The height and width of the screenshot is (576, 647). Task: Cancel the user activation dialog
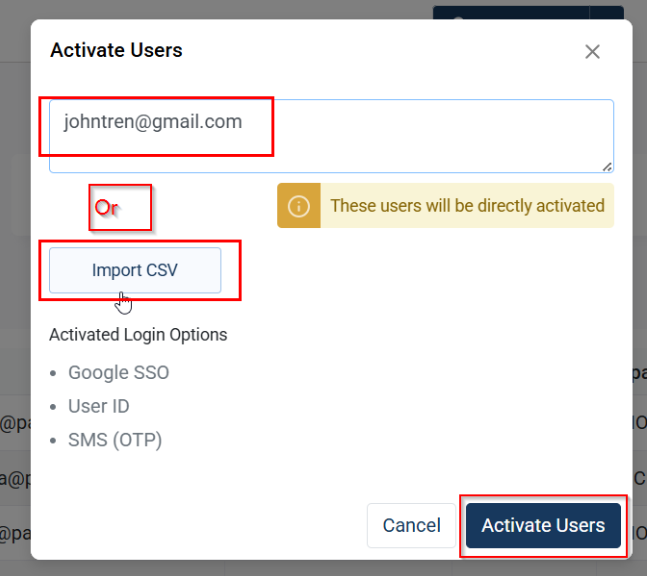(411, 525)
